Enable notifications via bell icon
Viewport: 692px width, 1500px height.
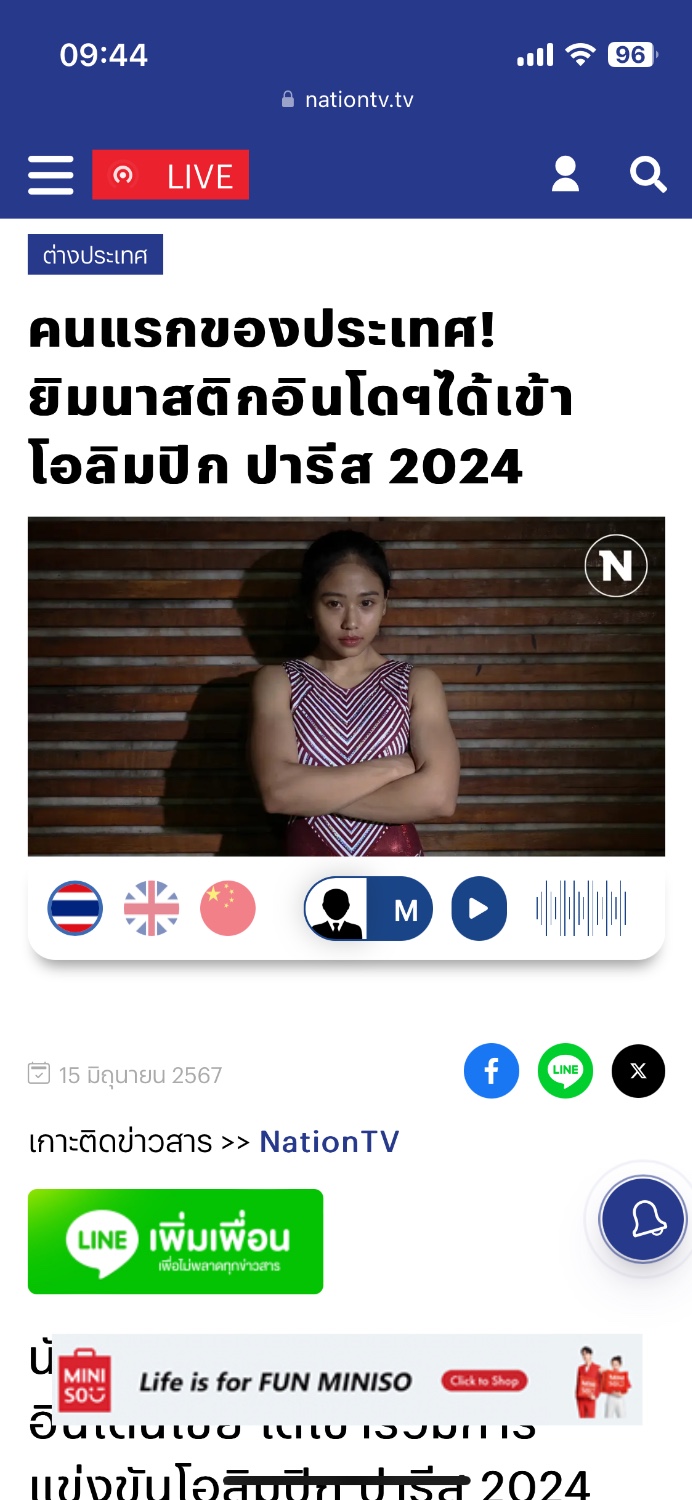(643, 1220)
